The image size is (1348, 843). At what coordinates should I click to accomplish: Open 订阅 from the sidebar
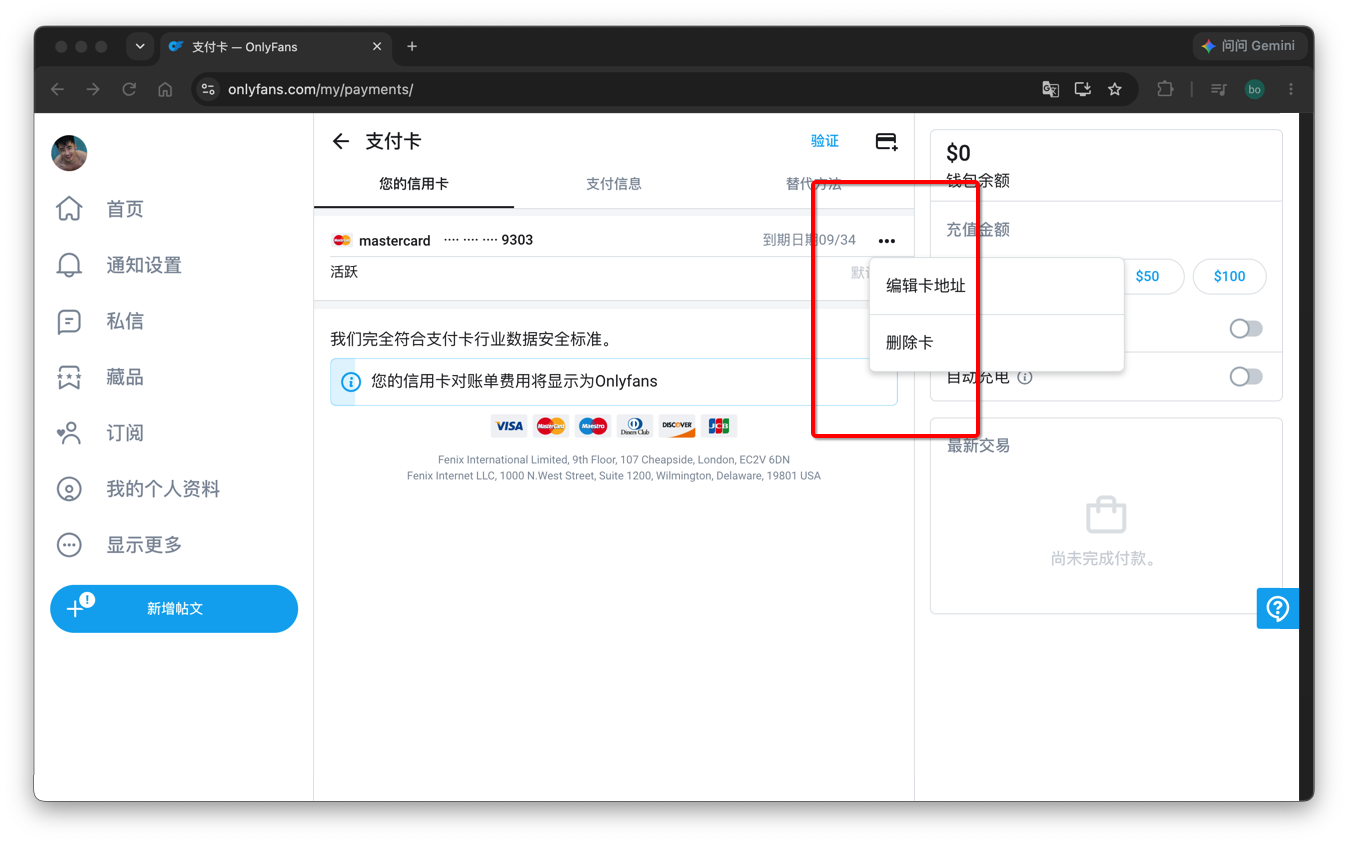pyautogui.click(x=125, y=433)
